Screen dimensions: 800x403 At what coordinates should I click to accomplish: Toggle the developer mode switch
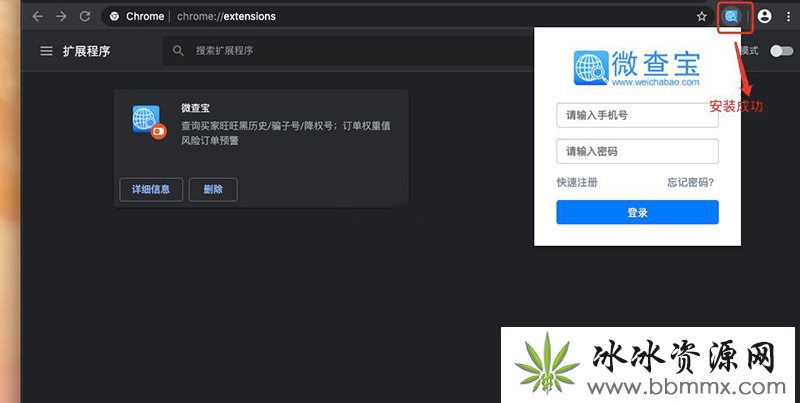781,51
